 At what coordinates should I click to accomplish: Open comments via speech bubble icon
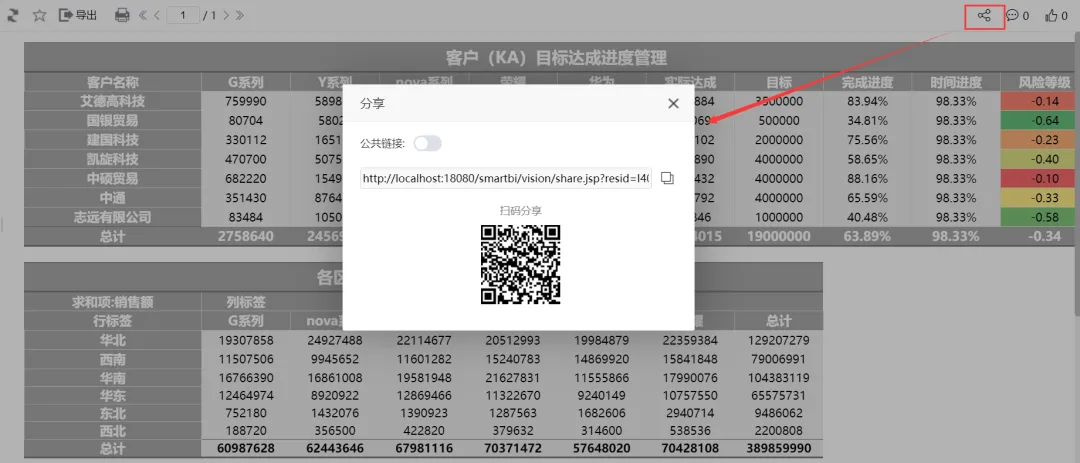click(1012, 15)
